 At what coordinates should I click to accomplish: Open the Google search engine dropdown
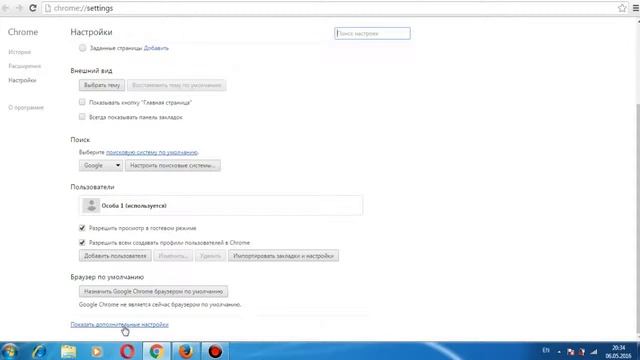[101, 165]
